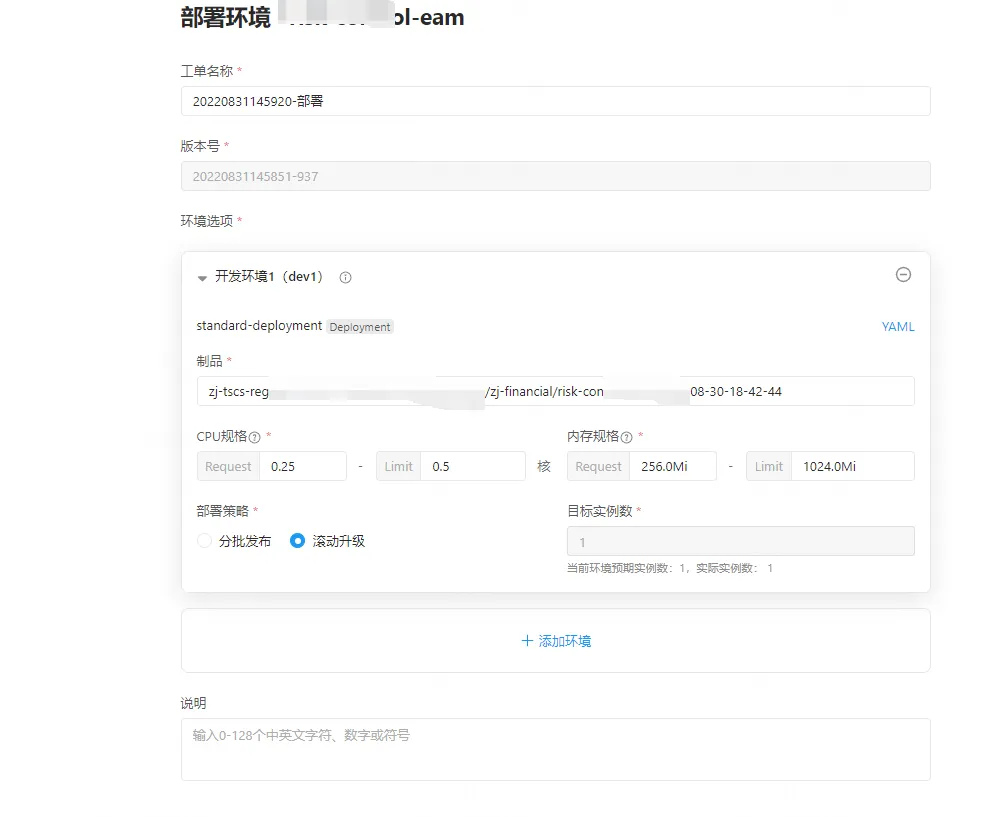Click 添加环境 to add environment
Image resolution: width=996 pixels, height=817 pixels.
pos(556,640)
